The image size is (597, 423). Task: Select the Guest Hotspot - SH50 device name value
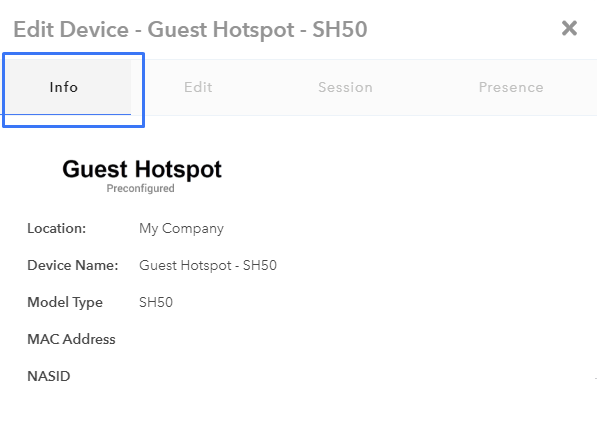click(208, 265)
